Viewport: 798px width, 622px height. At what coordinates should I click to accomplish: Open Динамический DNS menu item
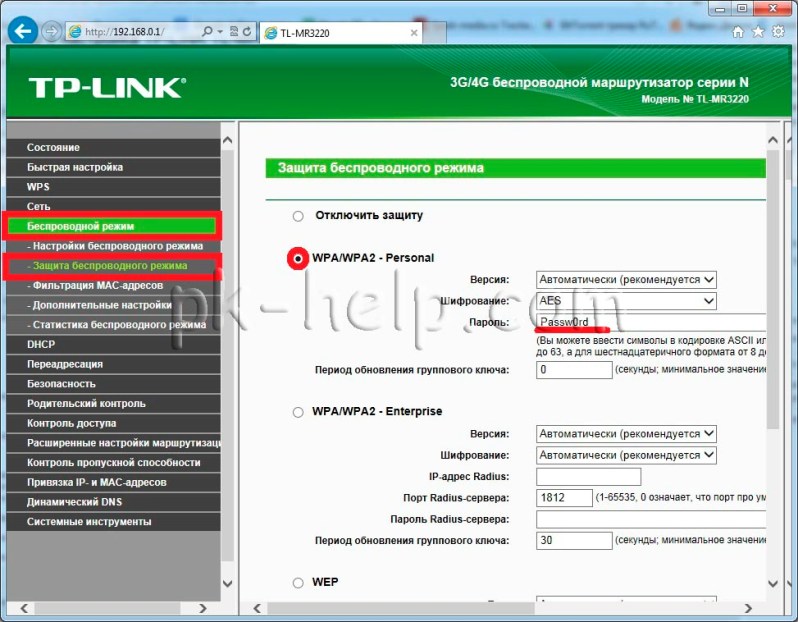[x=113, y=502]
